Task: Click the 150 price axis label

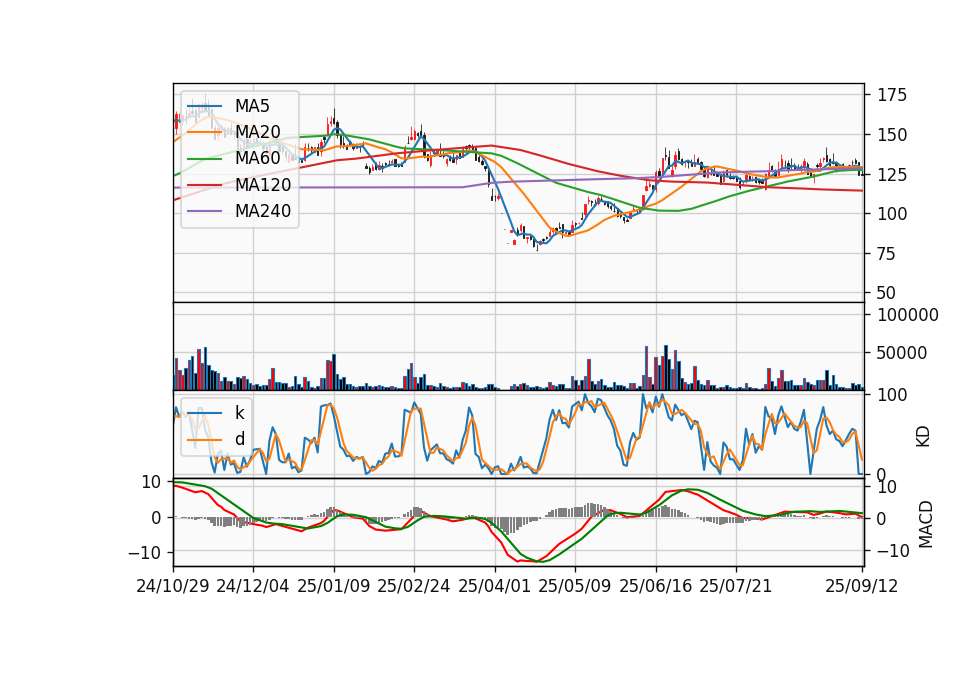Action: [892, 135]
